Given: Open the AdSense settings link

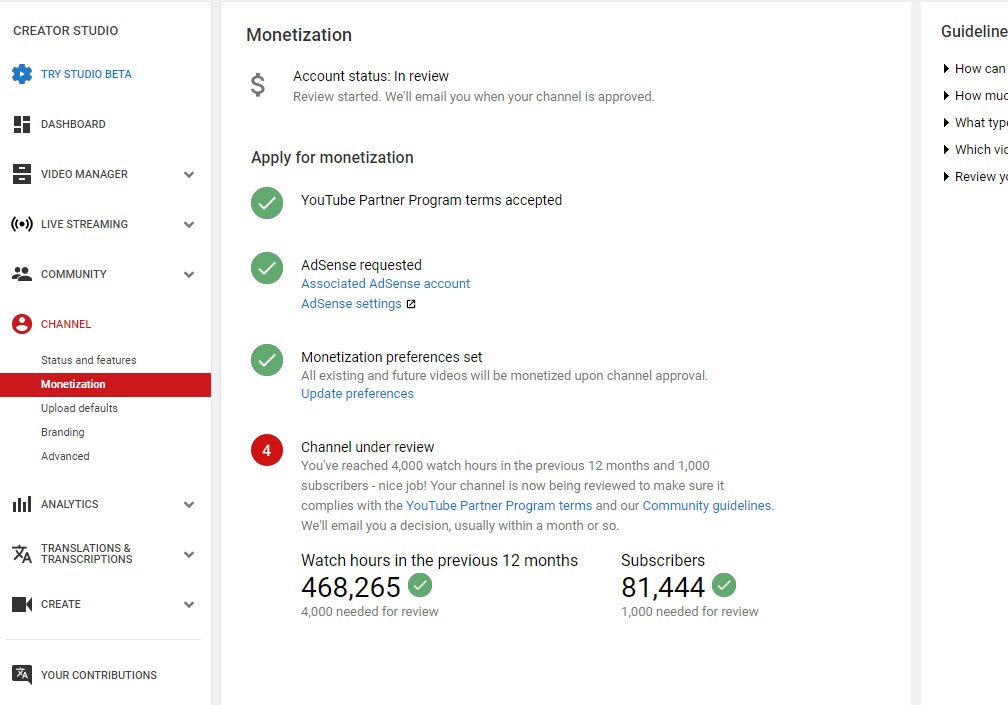Looking at the screenshot, I should click(351, 303).
